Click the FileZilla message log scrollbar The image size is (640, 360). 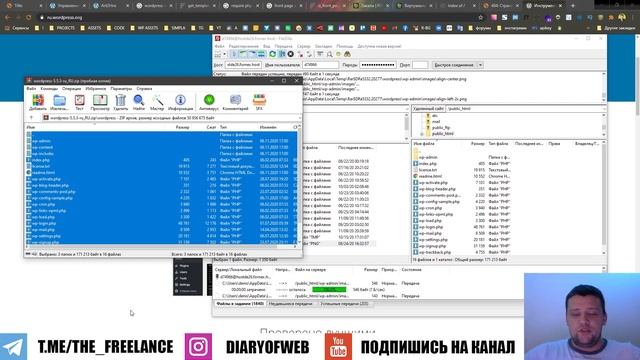click(x=604, y=87)
